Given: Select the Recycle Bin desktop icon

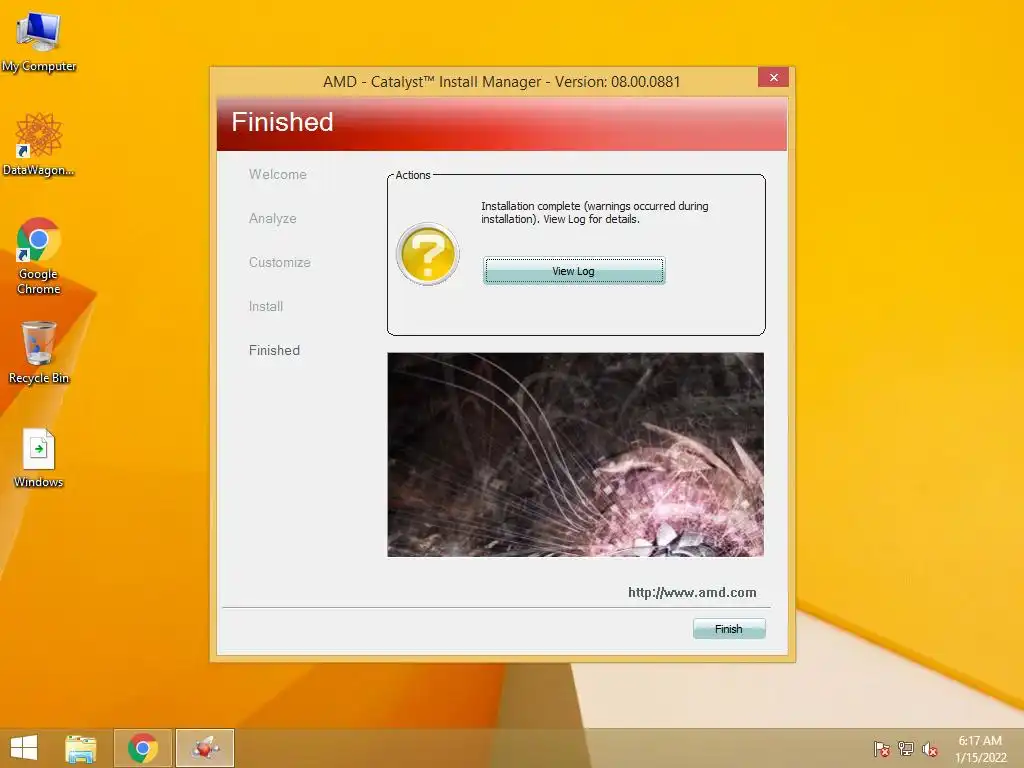Looking at the screenshot, I should pos(39,352).
